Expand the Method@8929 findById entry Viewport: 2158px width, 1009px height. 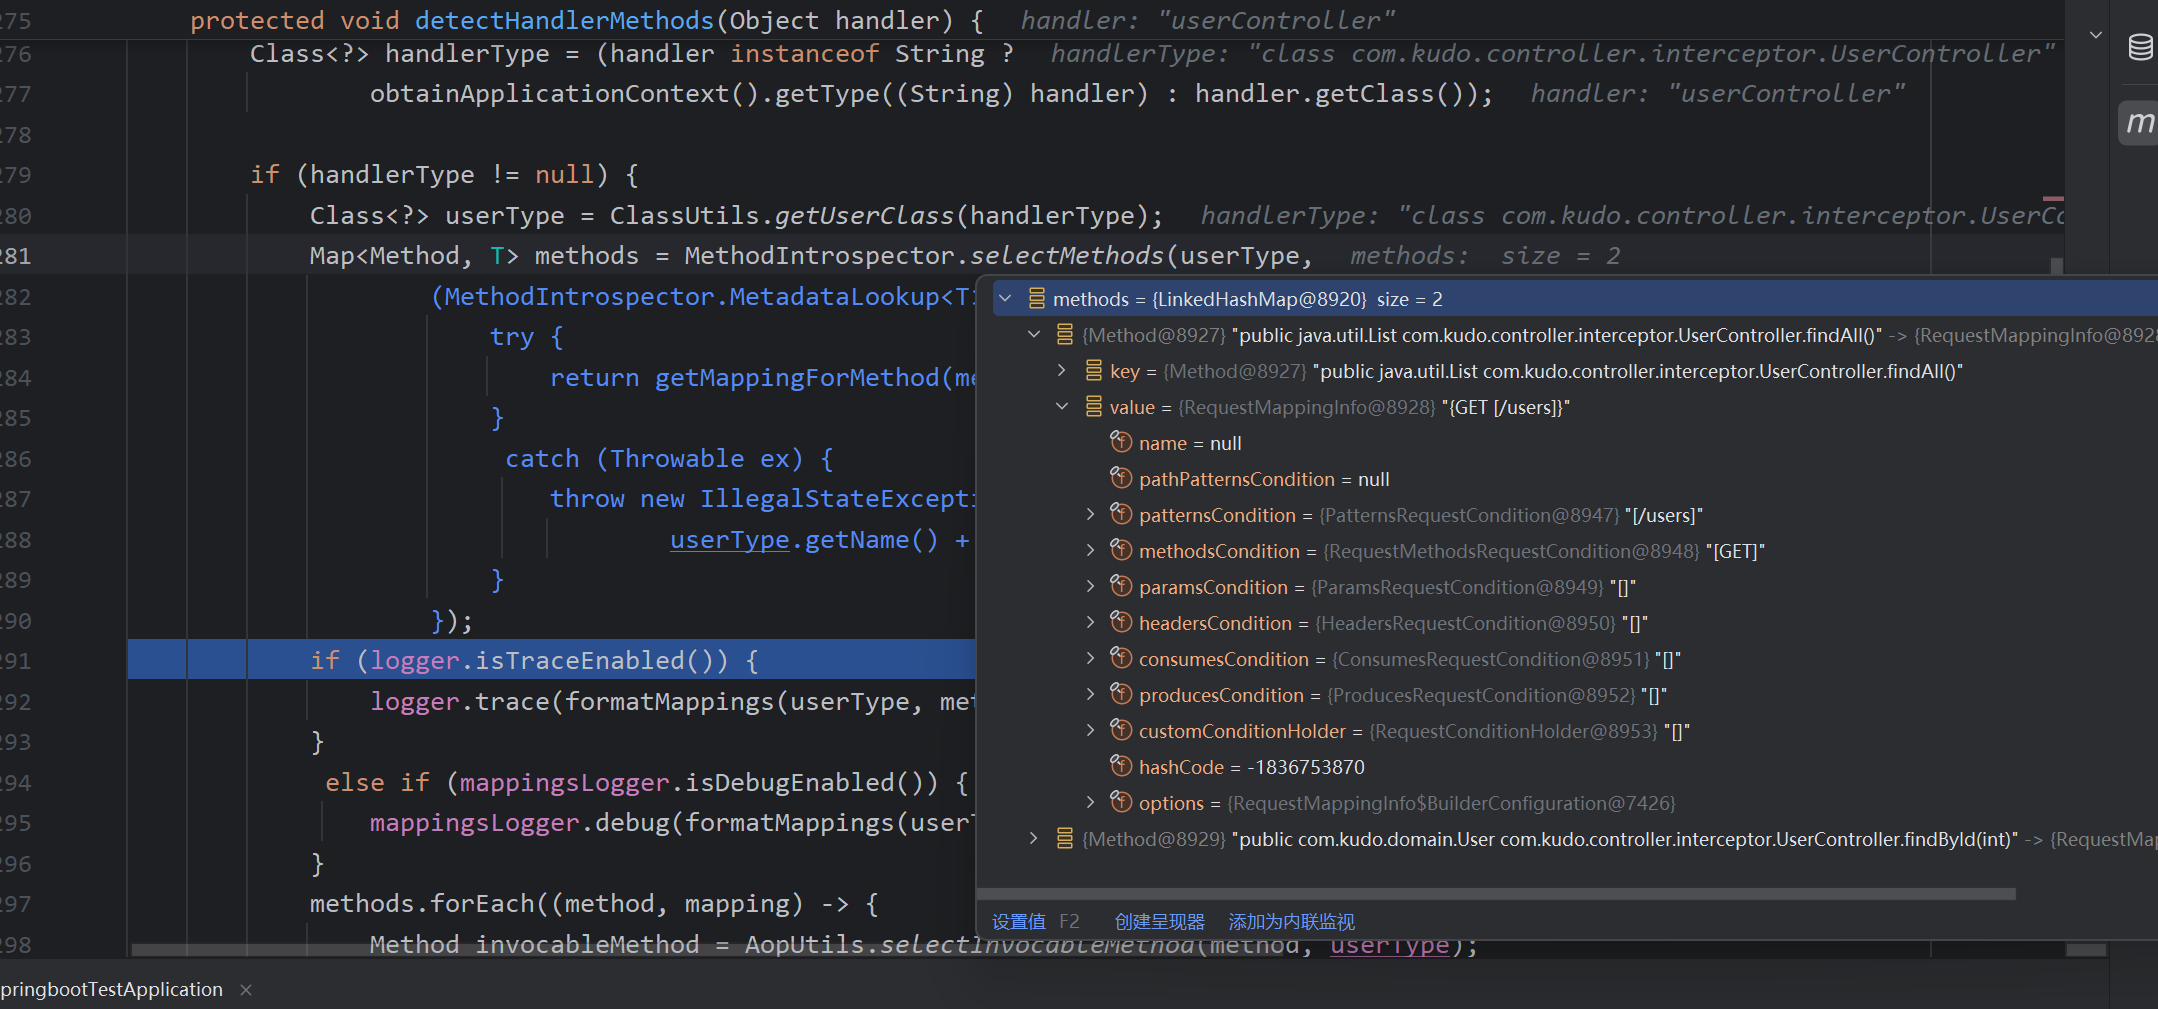pos(1034,838)
